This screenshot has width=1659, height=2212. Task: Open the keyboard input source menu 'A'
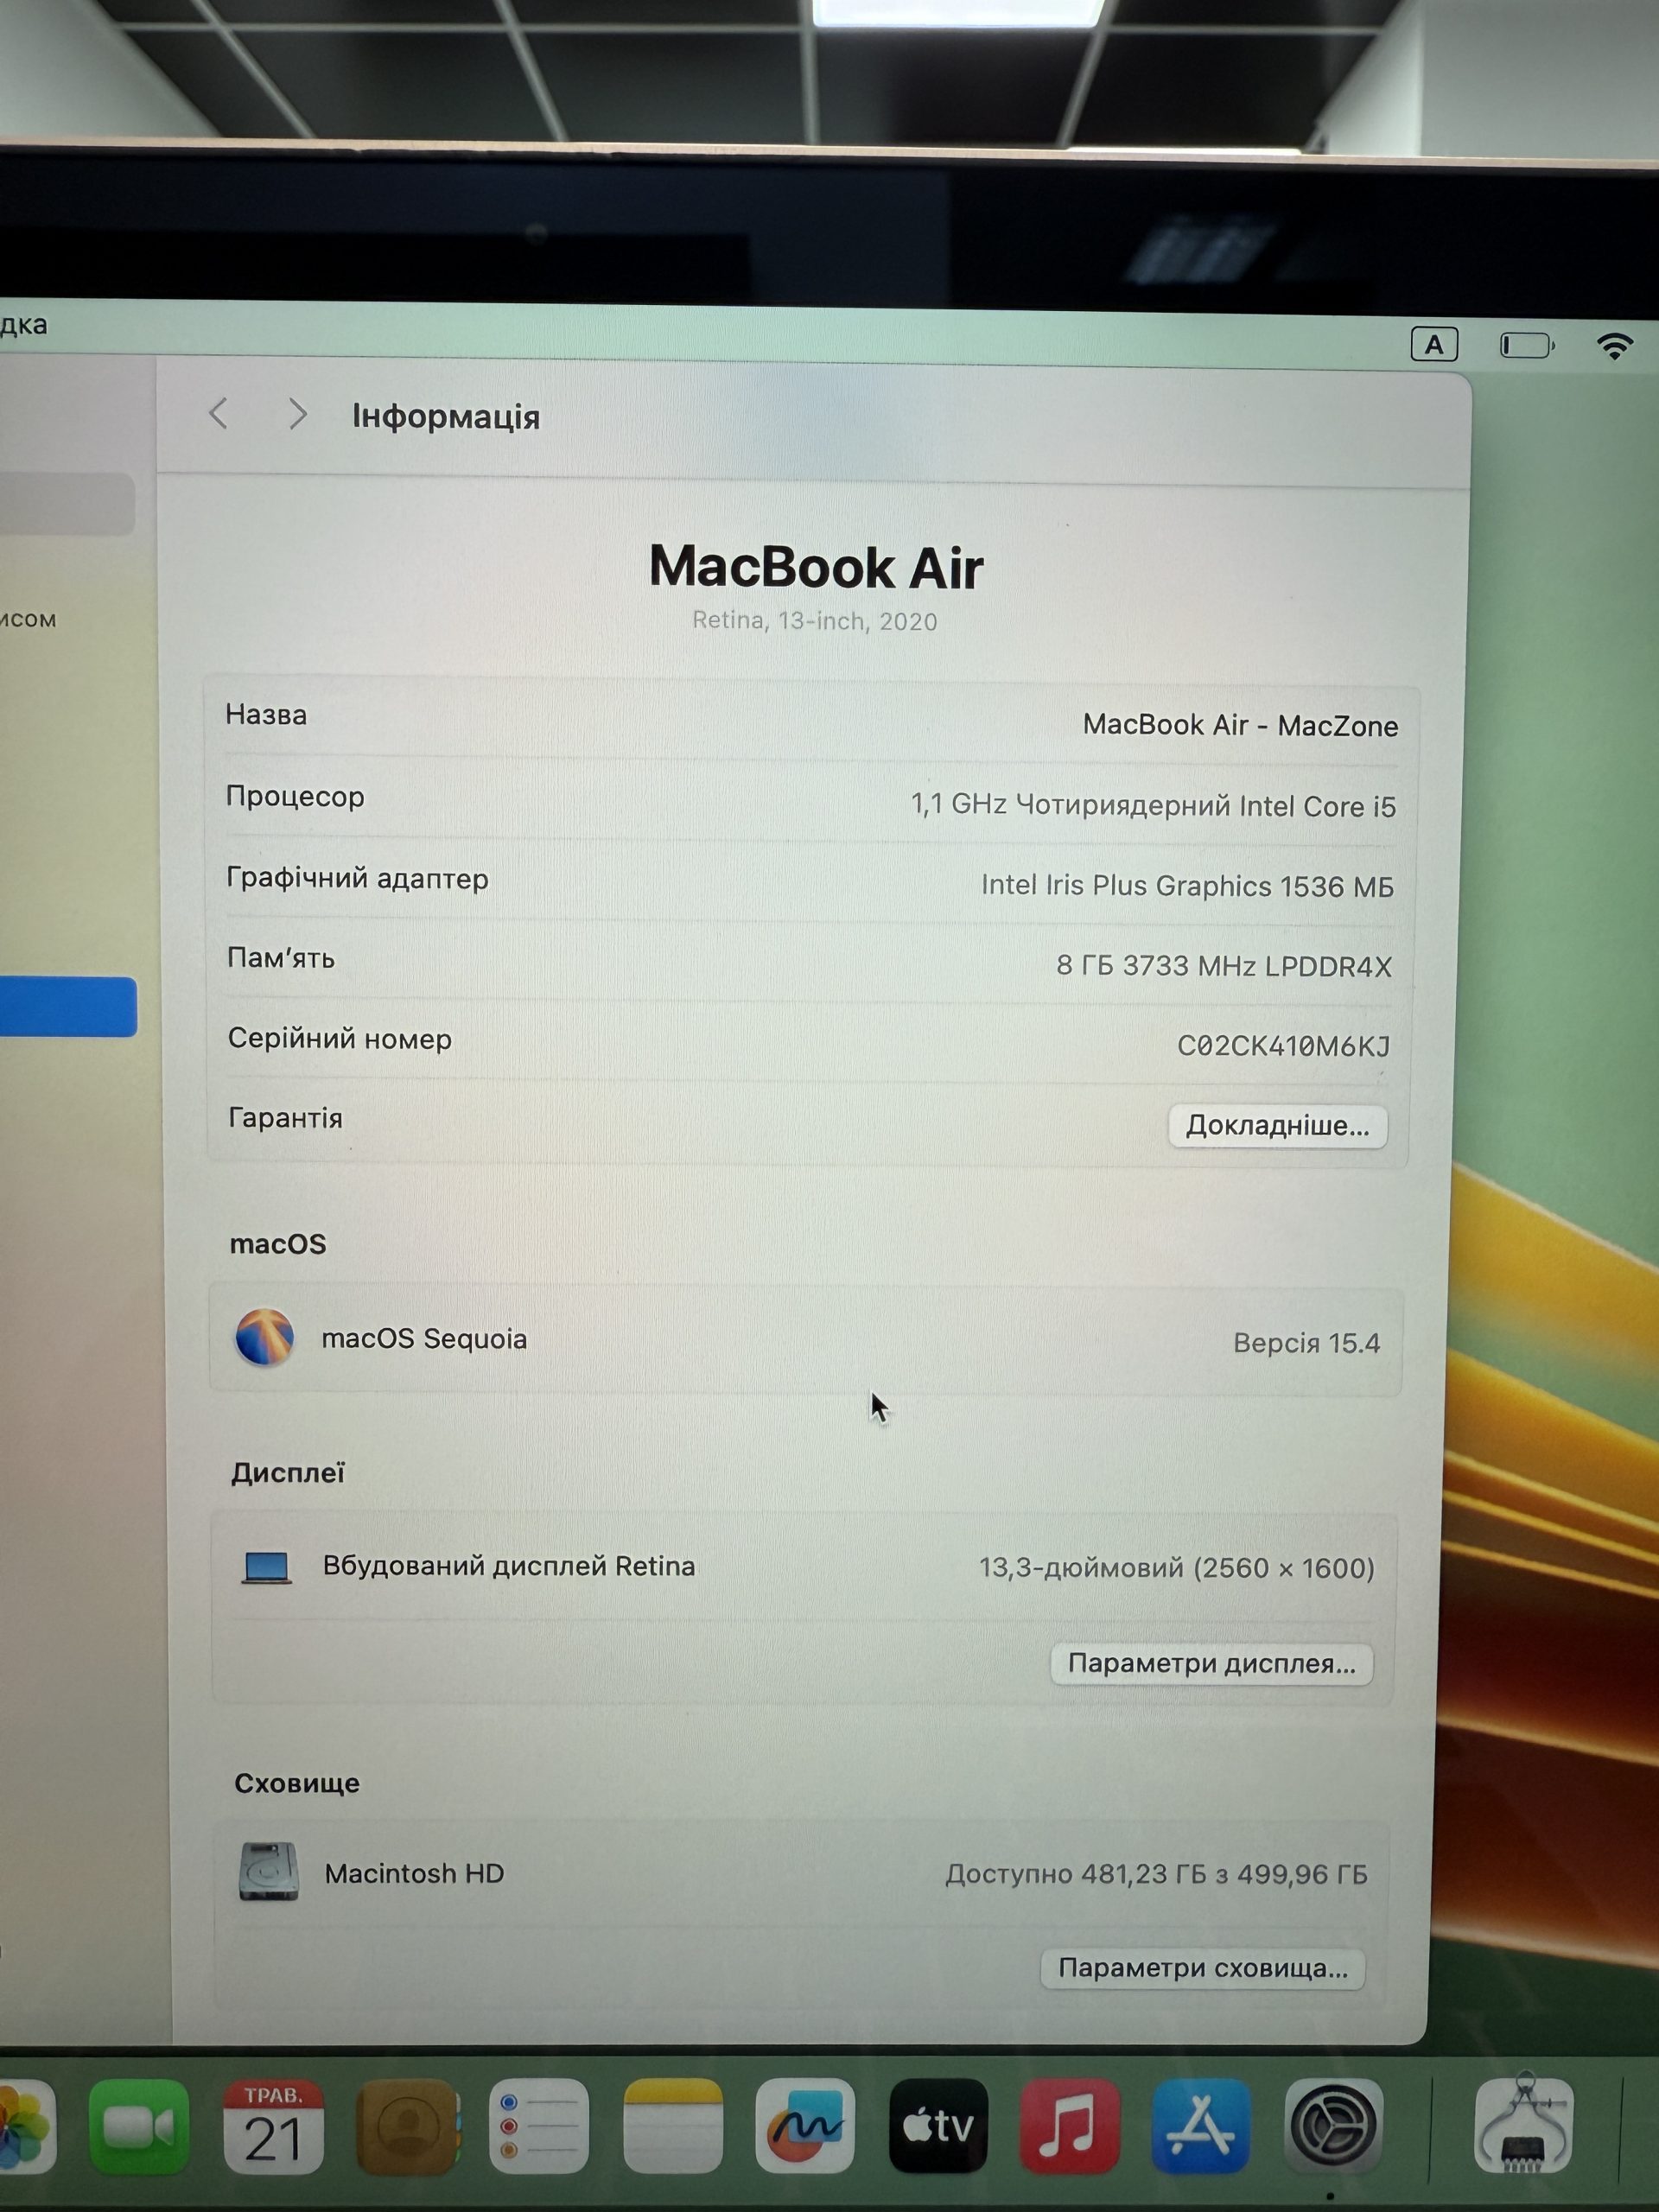(1434, 344)
